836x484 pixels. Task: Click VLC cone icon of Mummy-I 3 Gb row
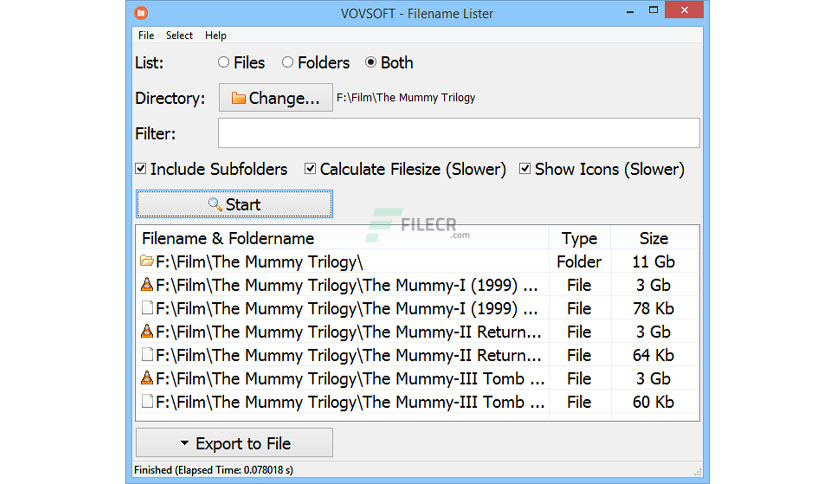coord(147,284)
